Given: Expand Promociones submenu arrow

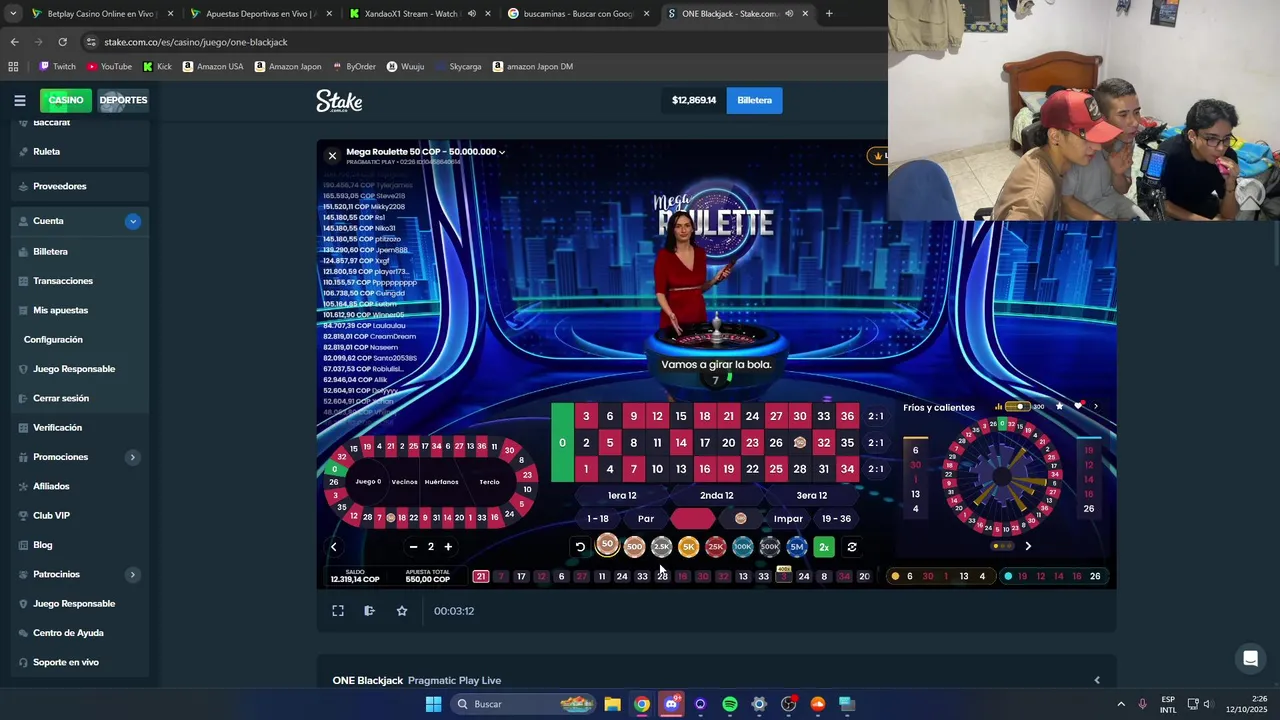Looking at the screenshot, I should (x=133, y=457).
